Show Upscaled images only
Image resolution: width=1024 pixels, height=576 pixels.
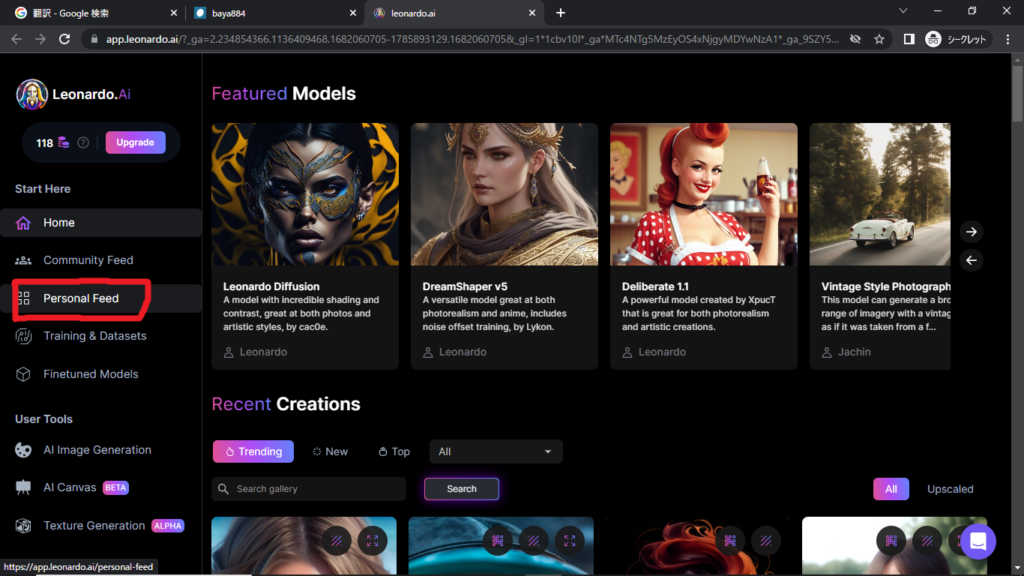tap(949, 489)
